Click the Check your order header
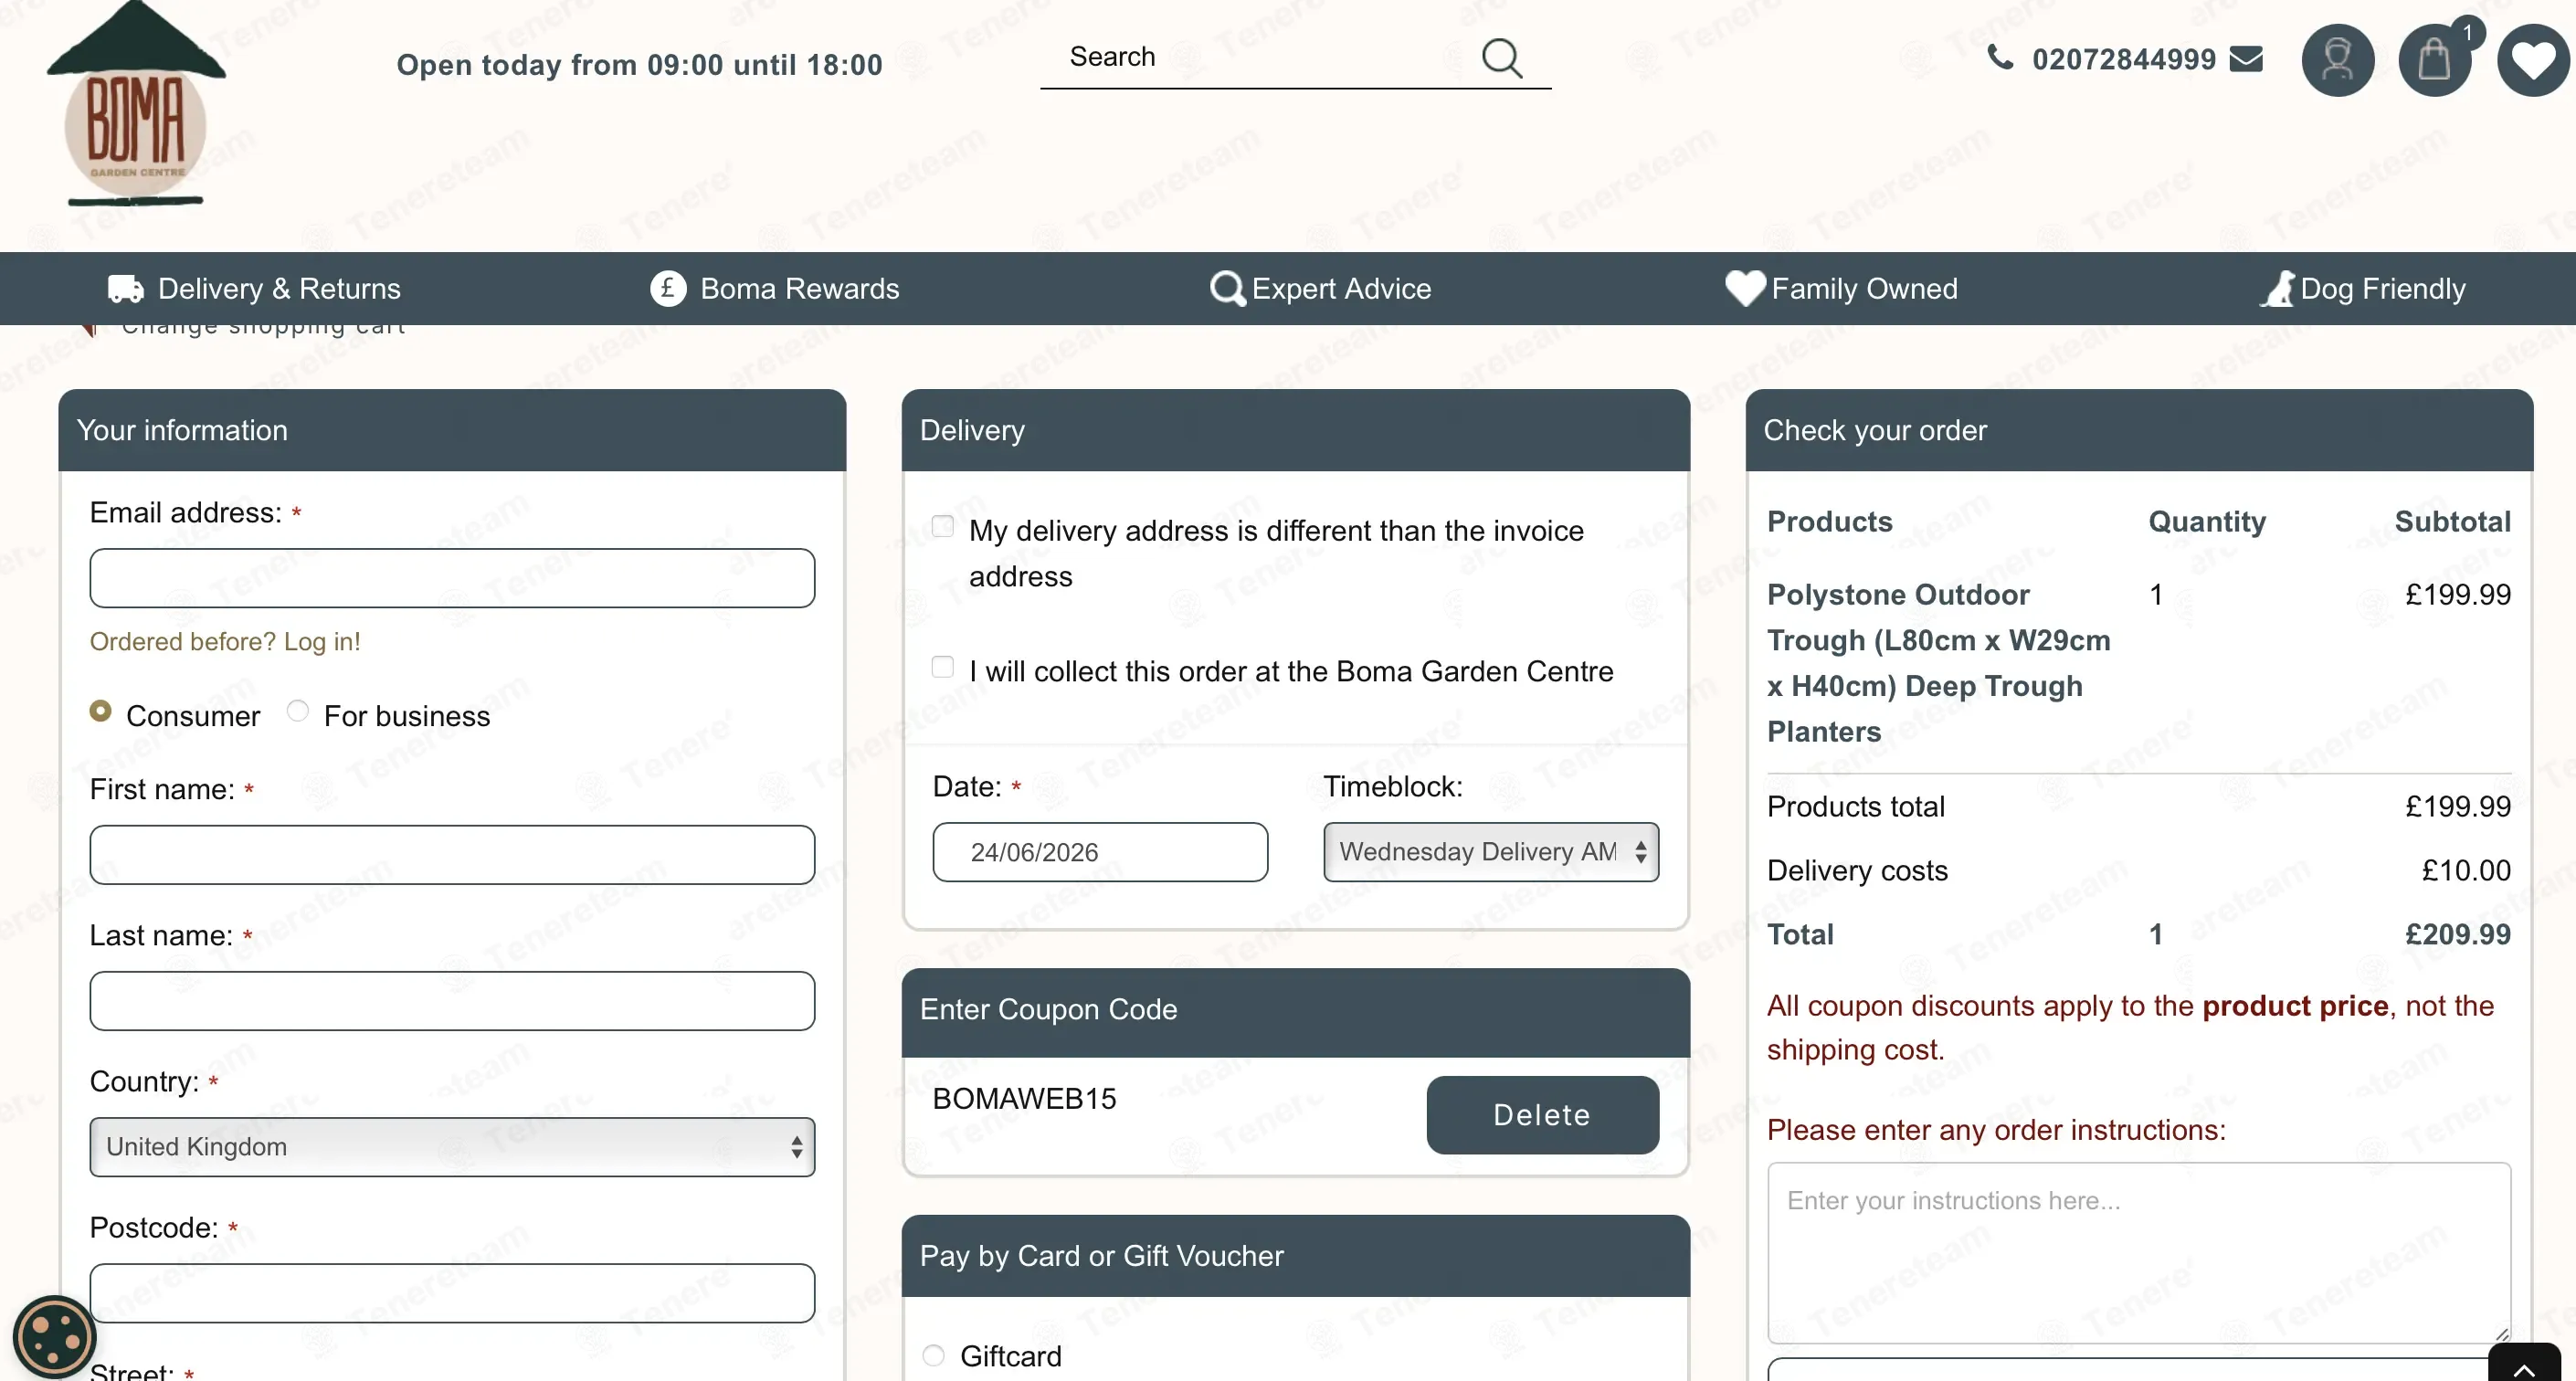The image size is (2576, 1381). click(2139, 430)
